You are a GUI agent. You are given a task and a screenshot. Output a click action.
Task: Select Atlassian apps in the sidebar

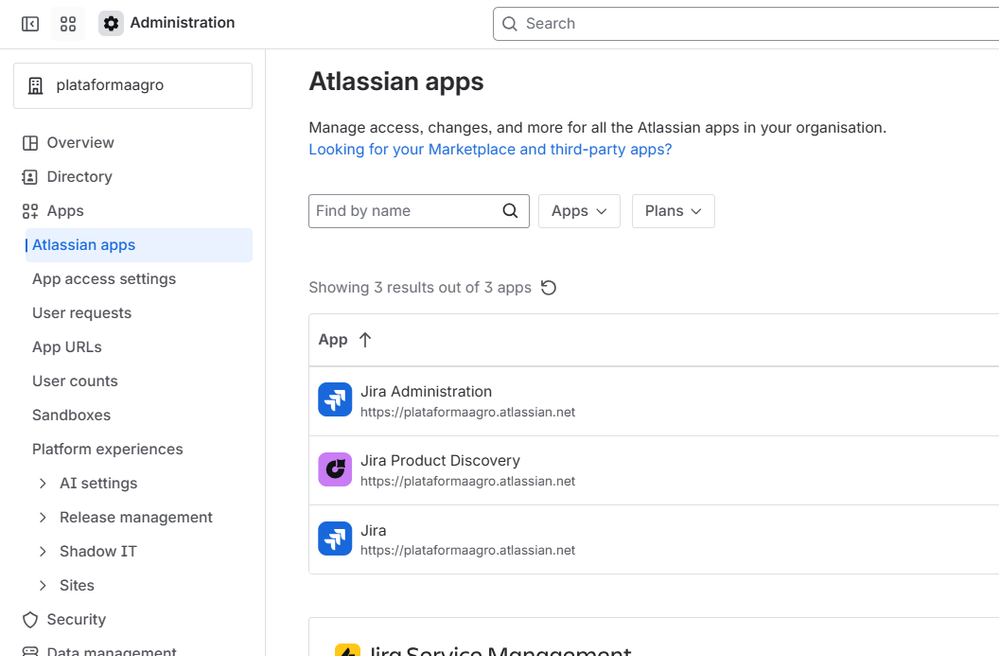139,245
